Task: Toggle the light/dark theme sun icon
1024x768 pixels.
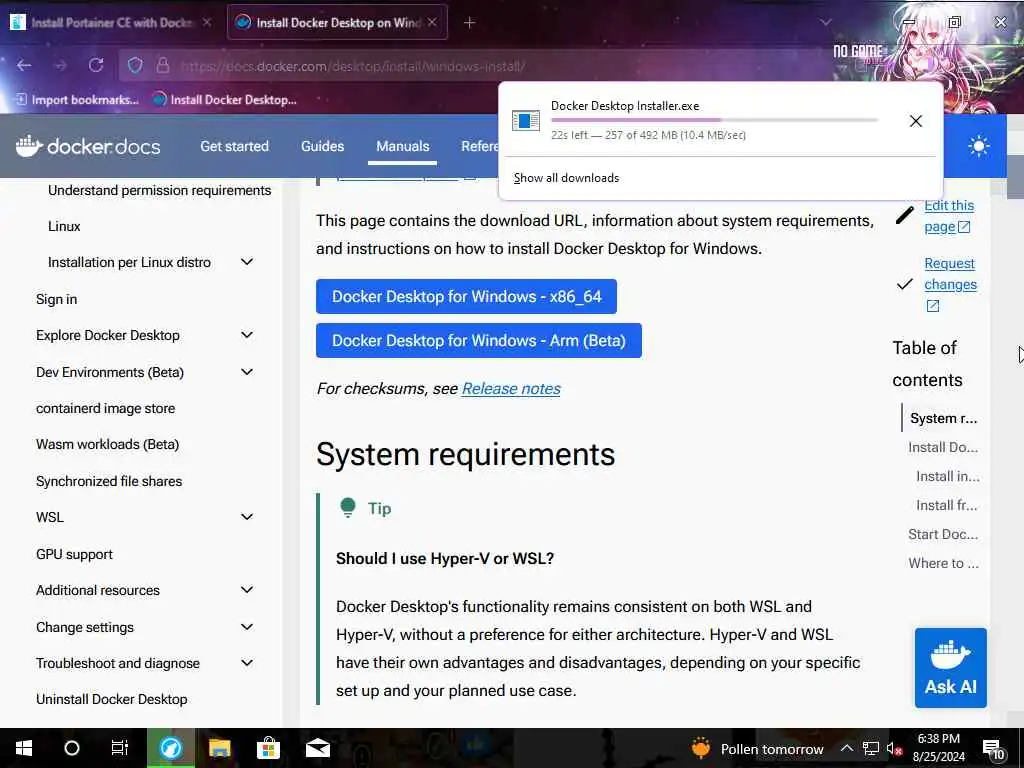Action: click(x=978, y=146)
